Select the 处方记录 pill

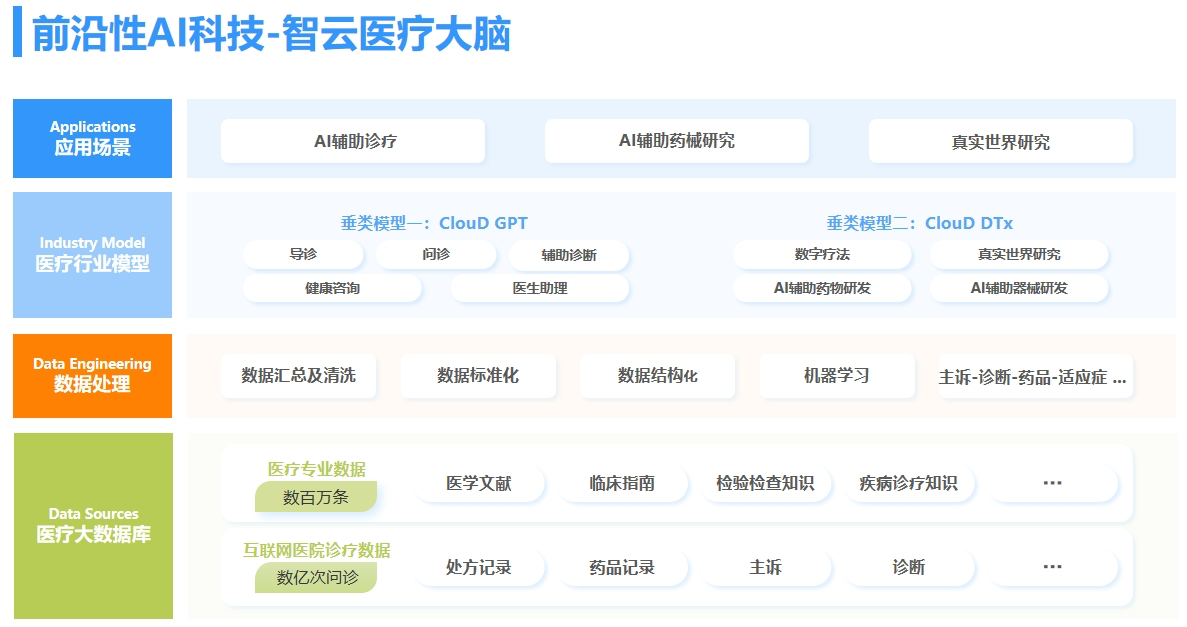click(478, 567)
